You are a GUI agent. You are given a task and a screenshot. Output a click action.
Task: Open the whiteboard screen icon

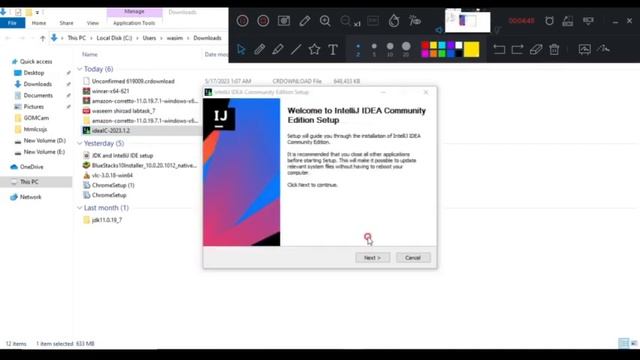tap(584, 49)
